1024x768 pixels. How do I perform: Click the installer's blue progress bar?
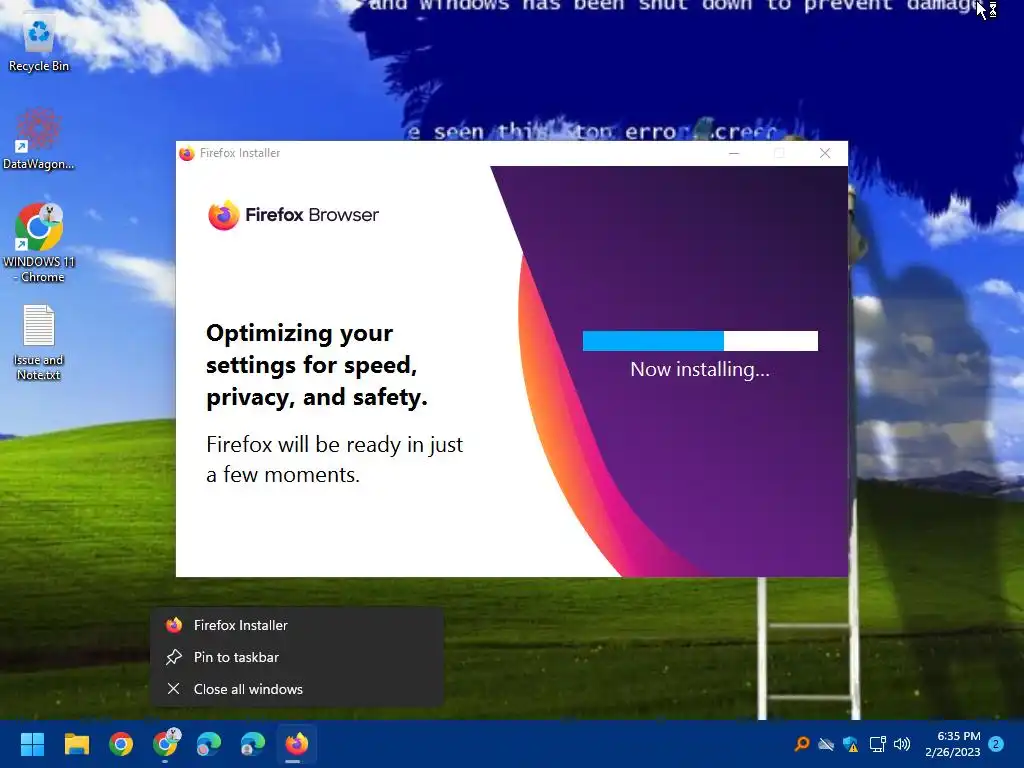point(700,341)
